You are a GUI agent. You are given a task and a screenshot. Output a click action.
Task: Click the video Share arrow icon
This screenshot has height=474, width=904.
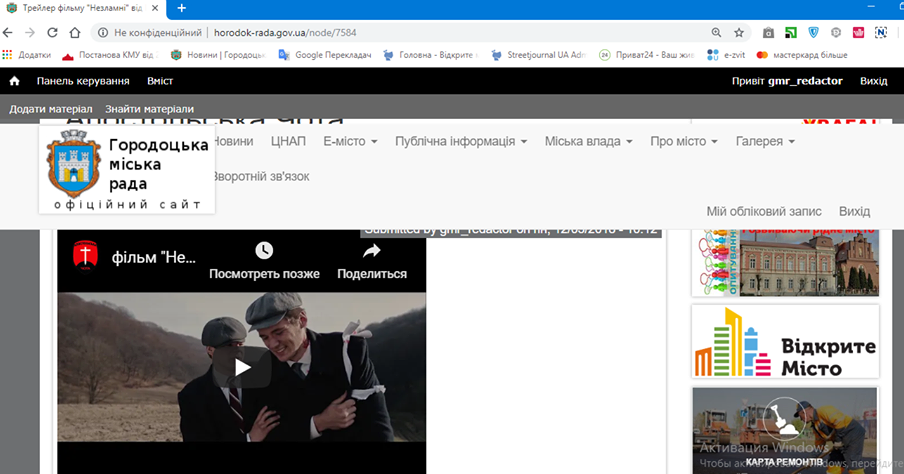(x=371, y=252)
